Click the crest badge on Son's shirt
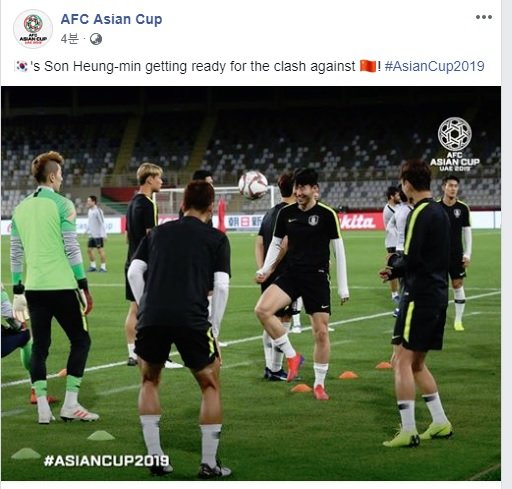 [x=313, y=220]
